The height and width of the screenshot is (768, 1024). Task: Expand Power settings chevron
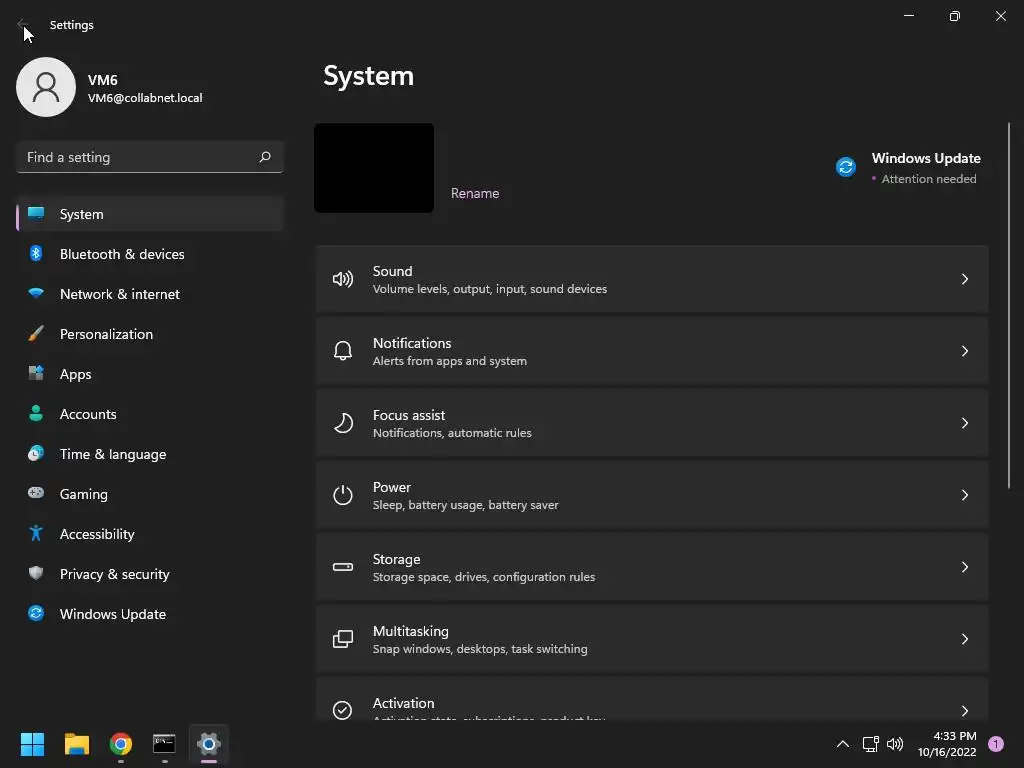coord(965,495)
